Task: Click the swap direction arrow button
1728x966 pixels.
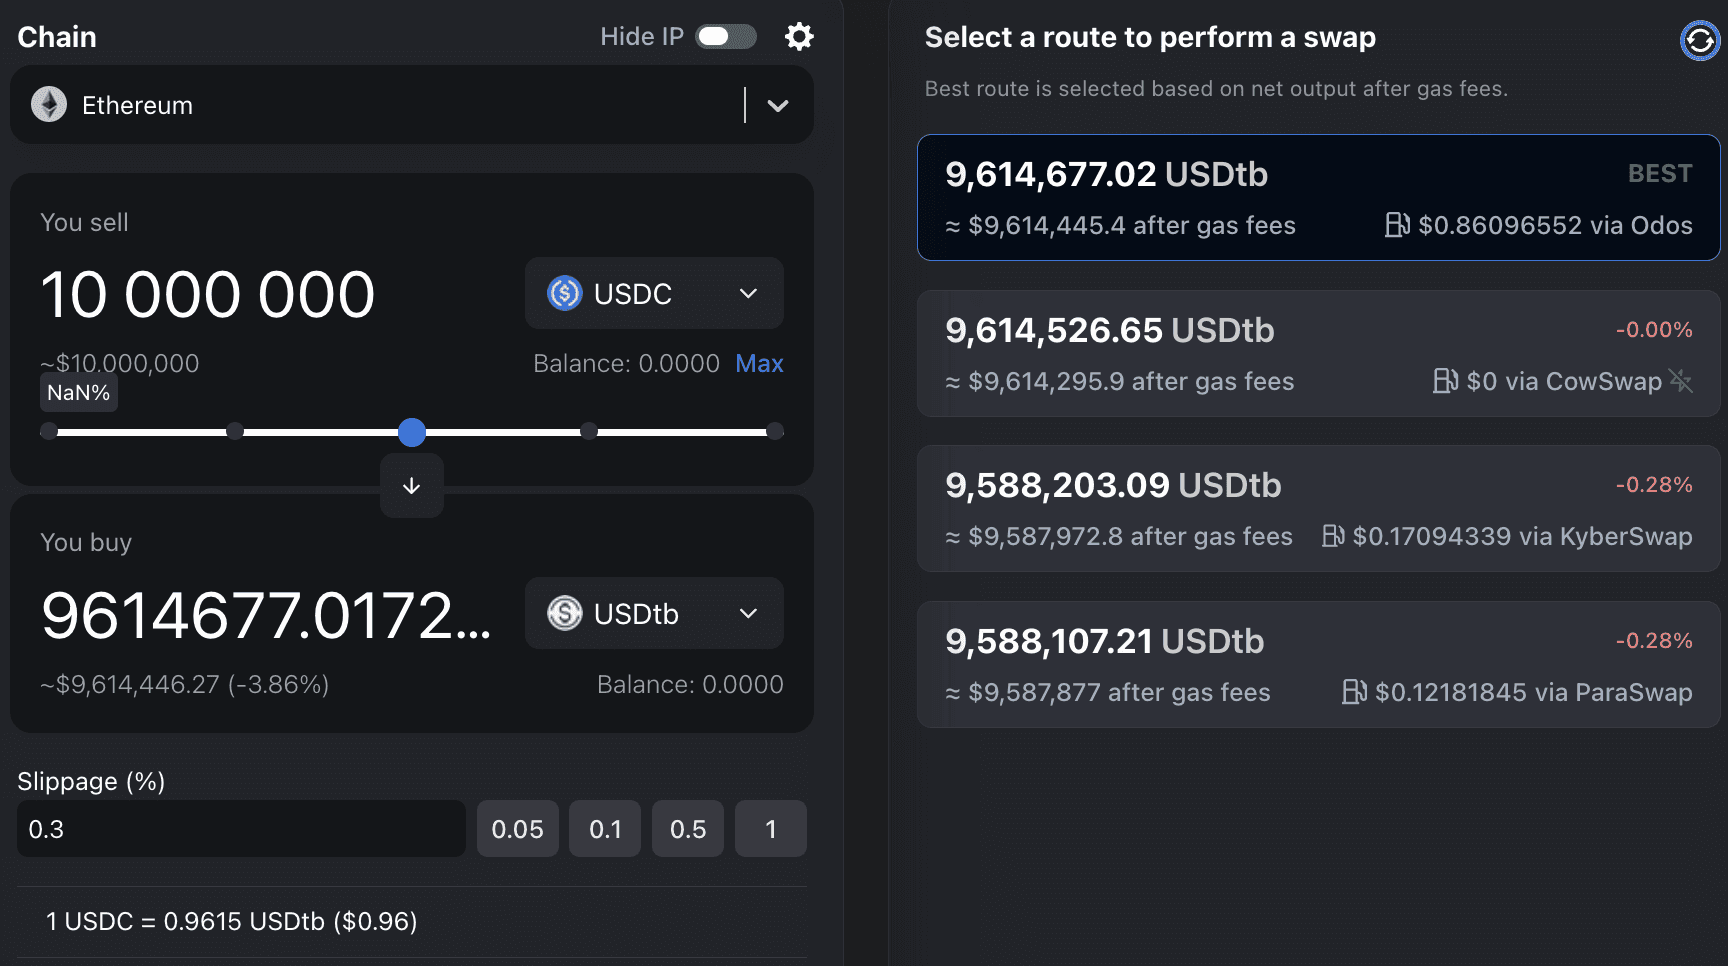Action: [x=411, y=486]
